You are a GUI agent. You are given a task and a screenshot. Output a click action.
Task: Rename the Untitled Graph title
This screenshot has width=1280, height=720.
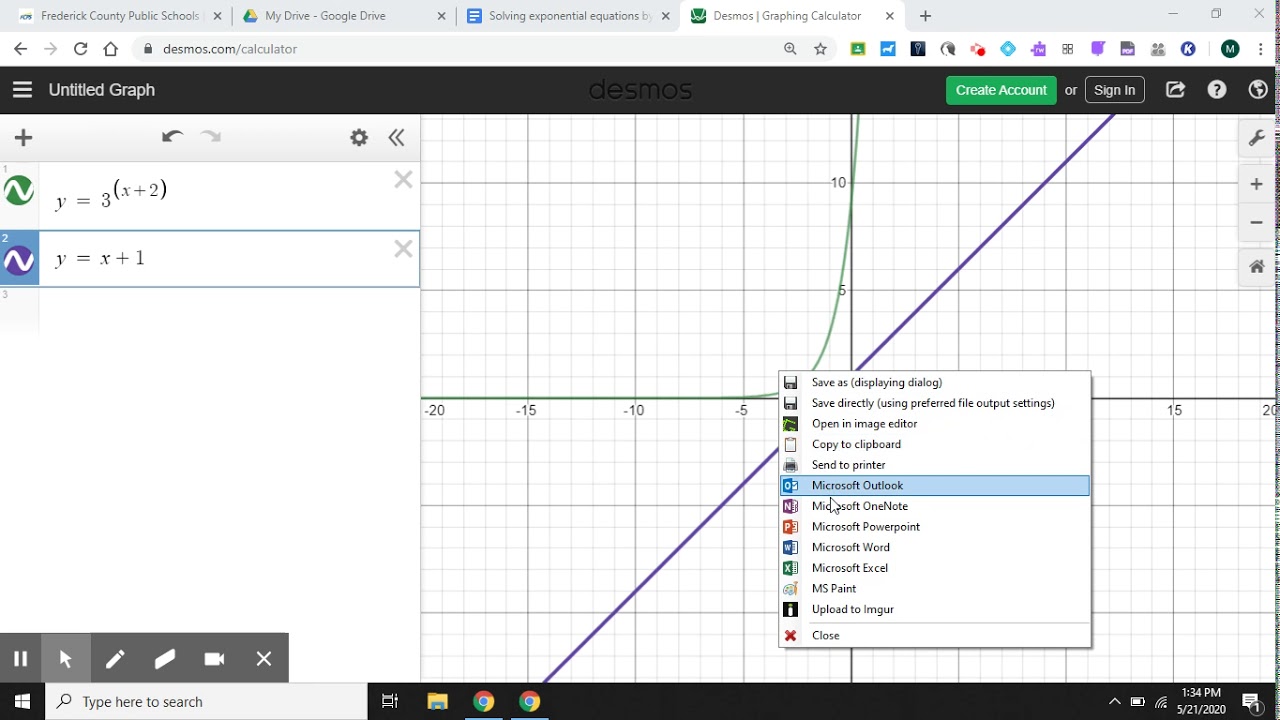click(x=102, y=90)
